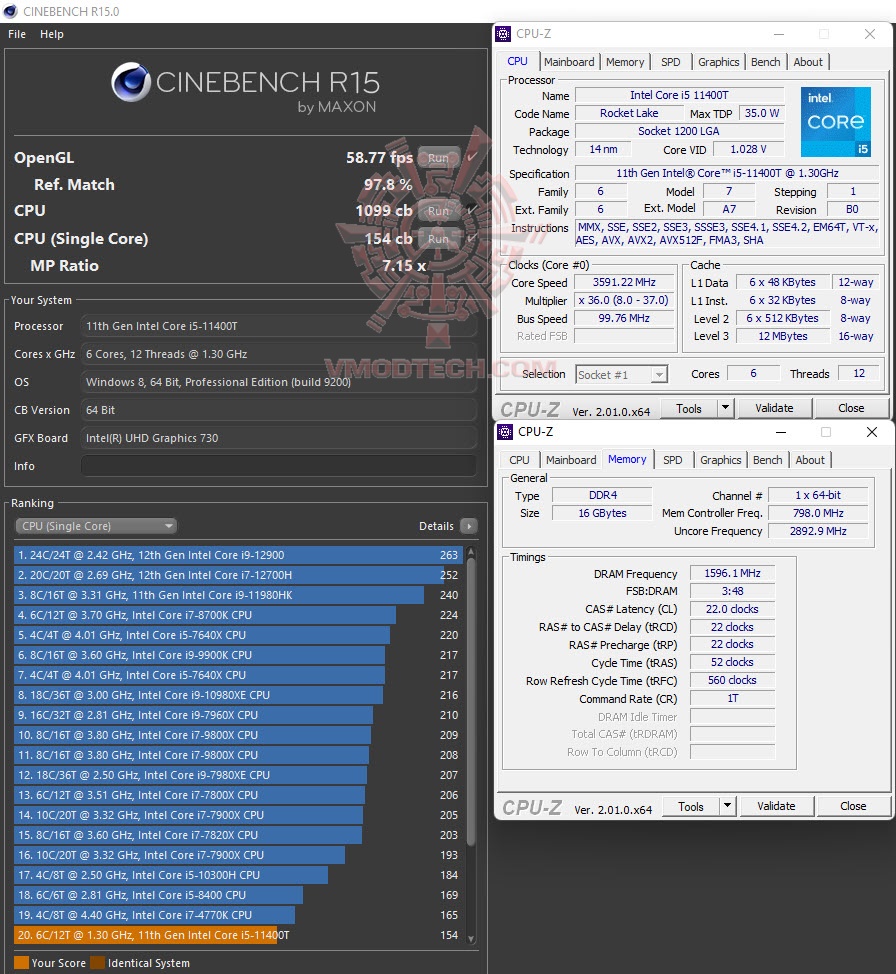Open Mainboard tab in lower CPU-Z window
Image resolution: width=896 pixels, height=974 pixels.
coord(571,460)
